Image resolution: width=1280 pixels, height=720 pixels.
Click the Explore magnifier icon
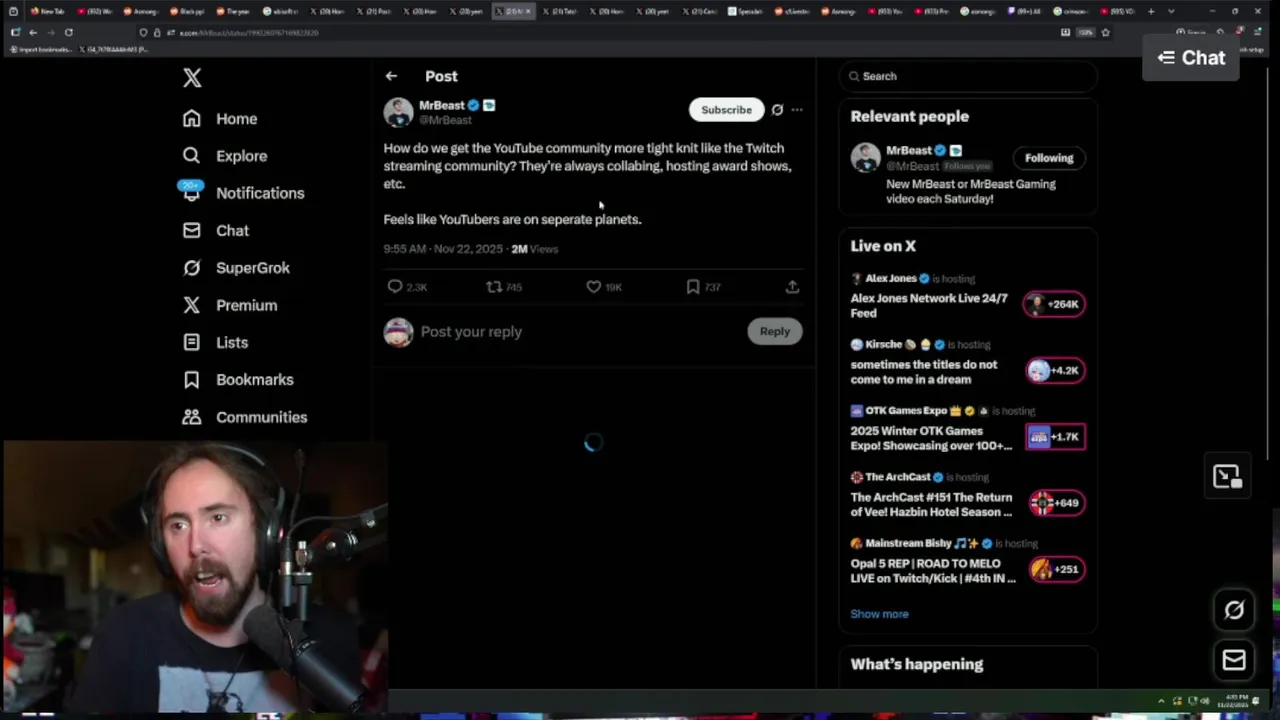(192, 156)
